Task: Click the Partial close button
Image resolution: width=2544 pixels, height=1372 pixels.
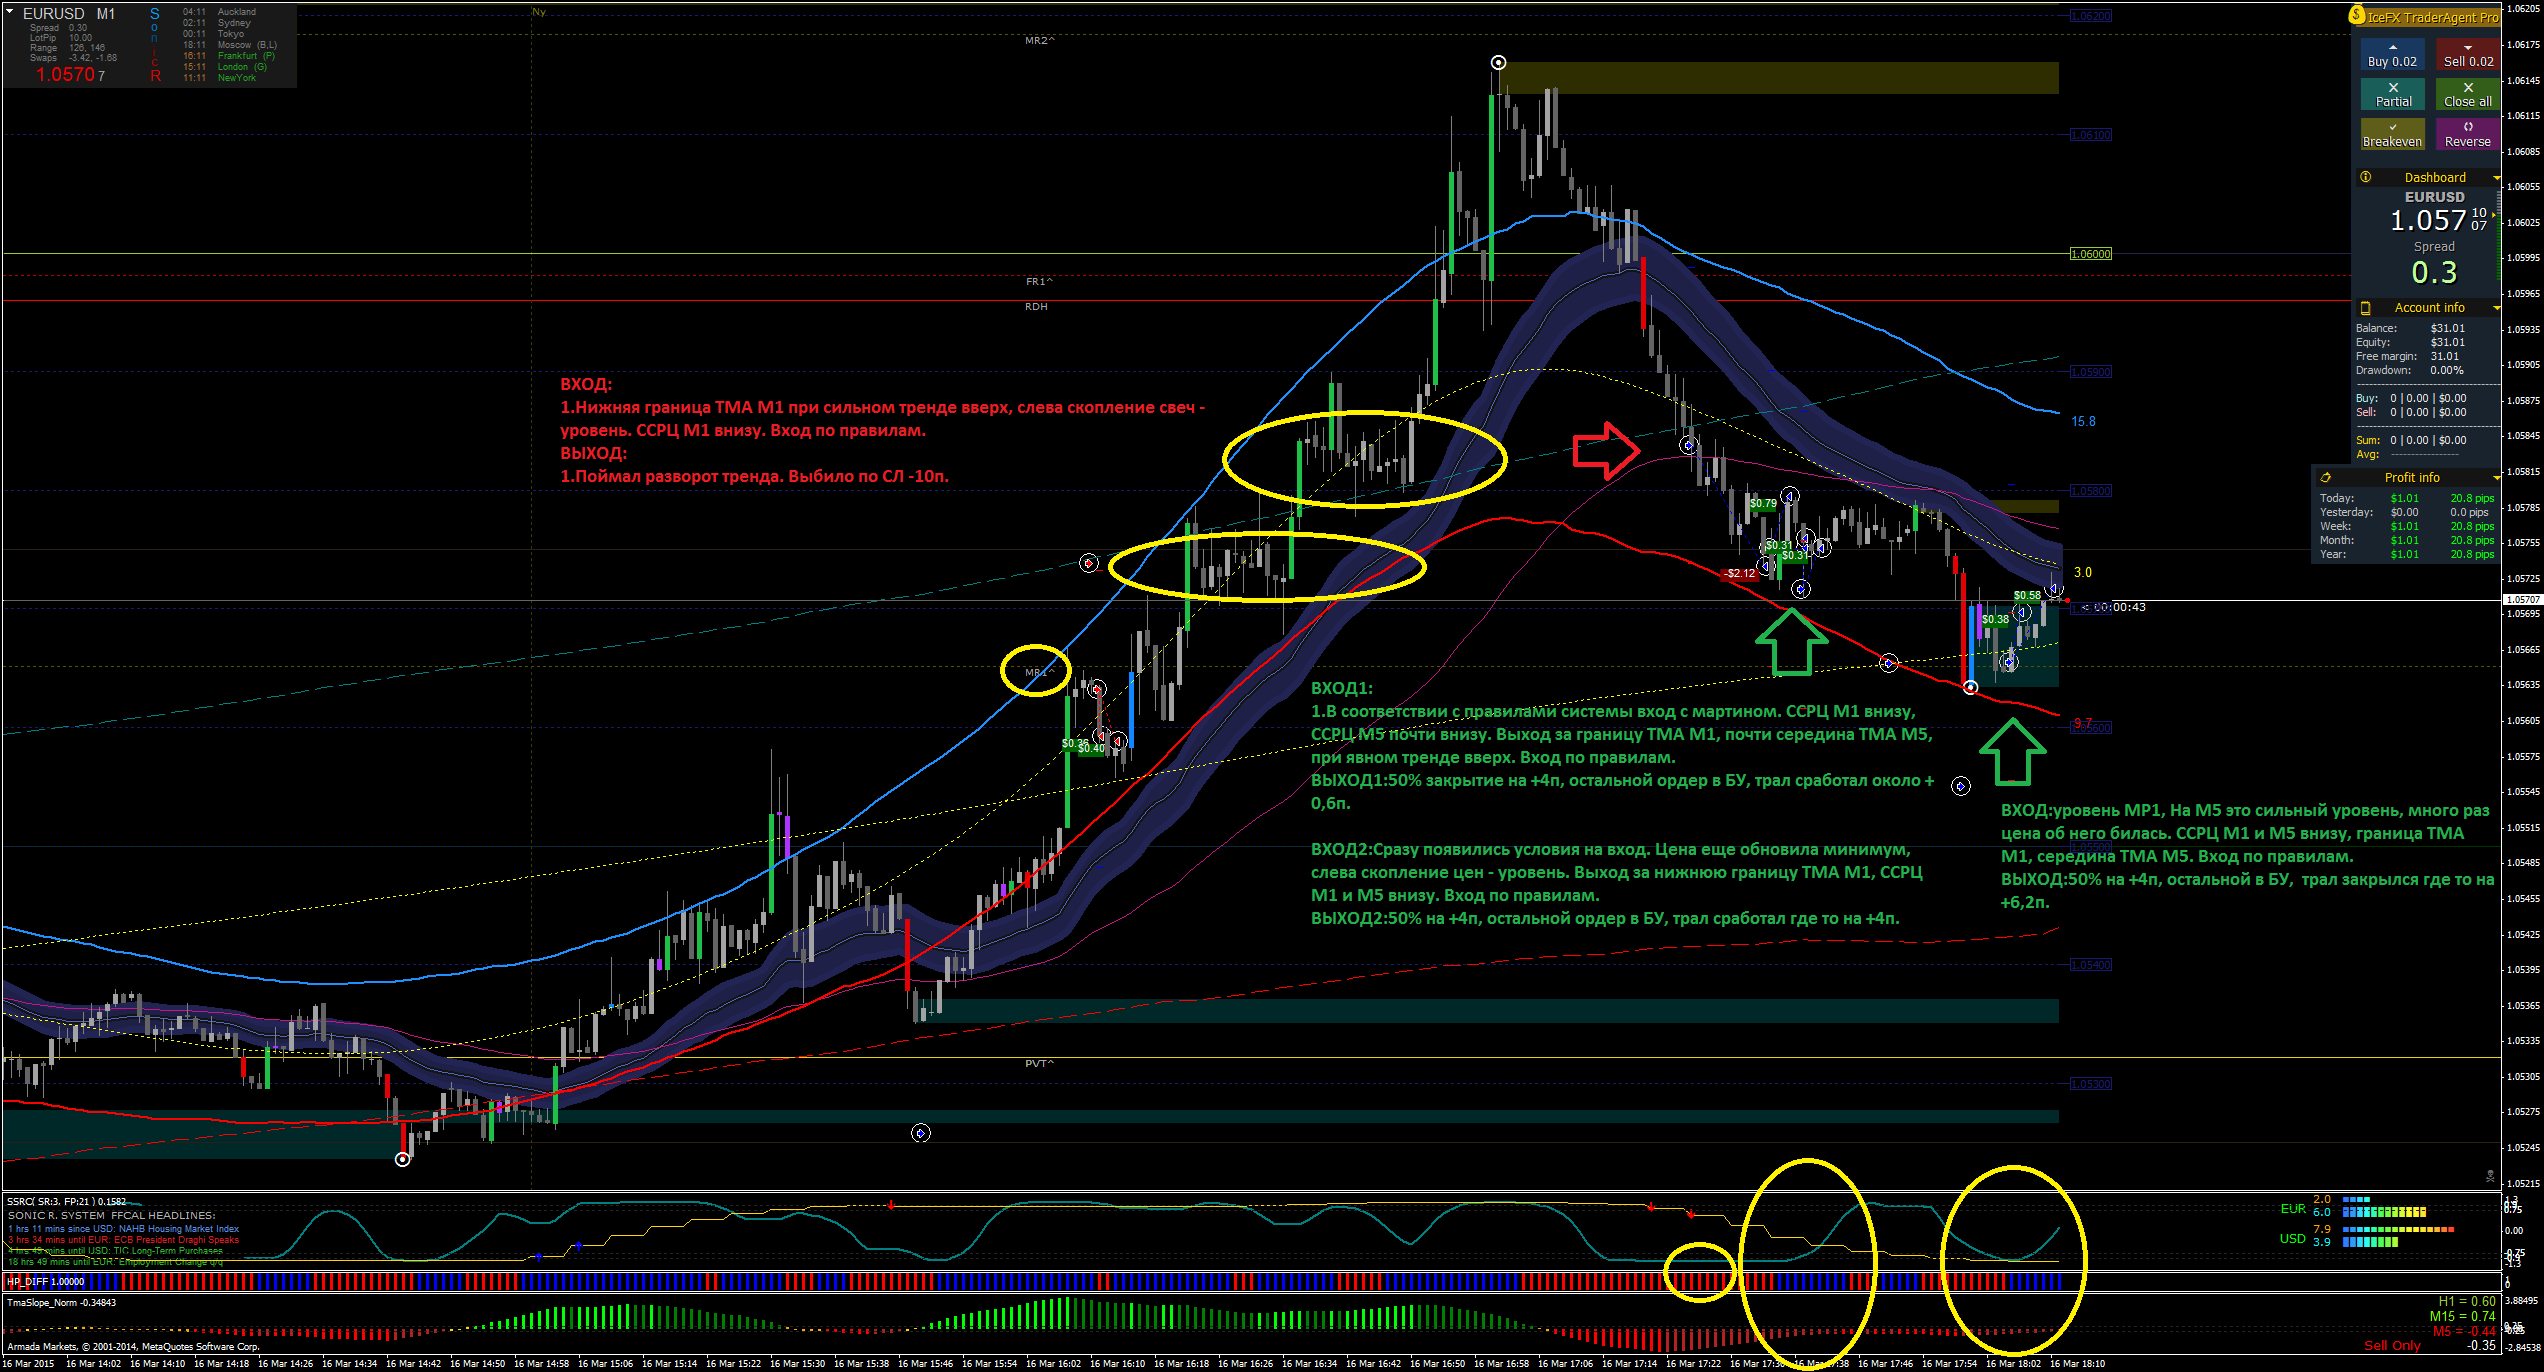Action: (x=2392, y=94)
